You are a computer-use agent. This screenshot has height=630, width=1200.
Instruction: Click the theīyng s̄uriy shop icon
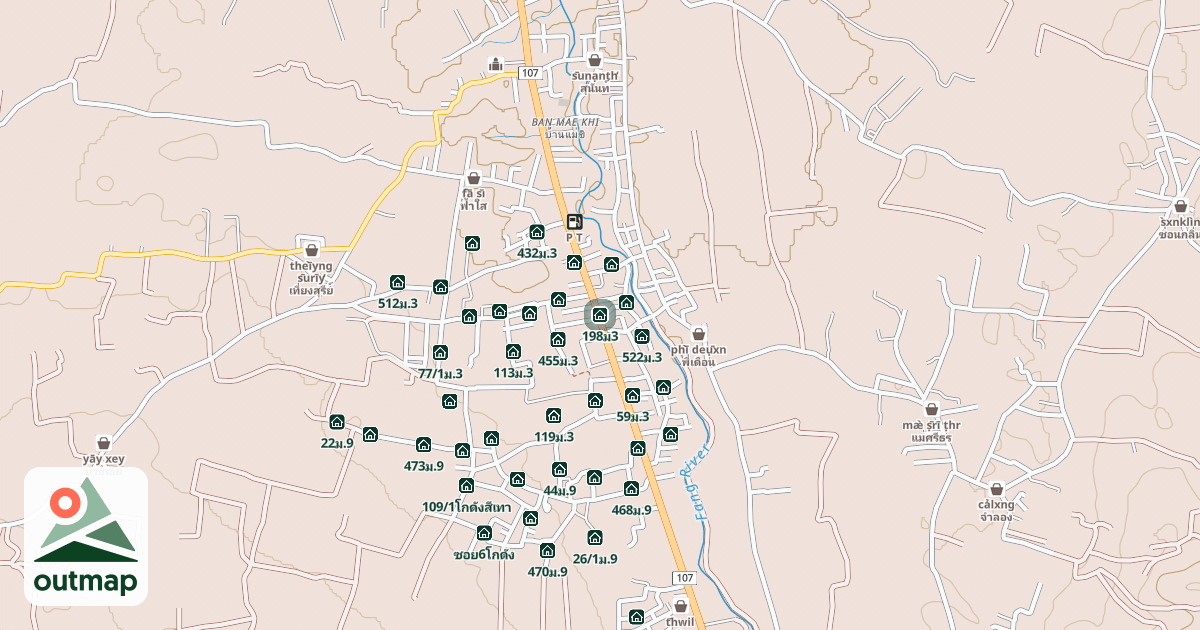[x=311, y=250]
